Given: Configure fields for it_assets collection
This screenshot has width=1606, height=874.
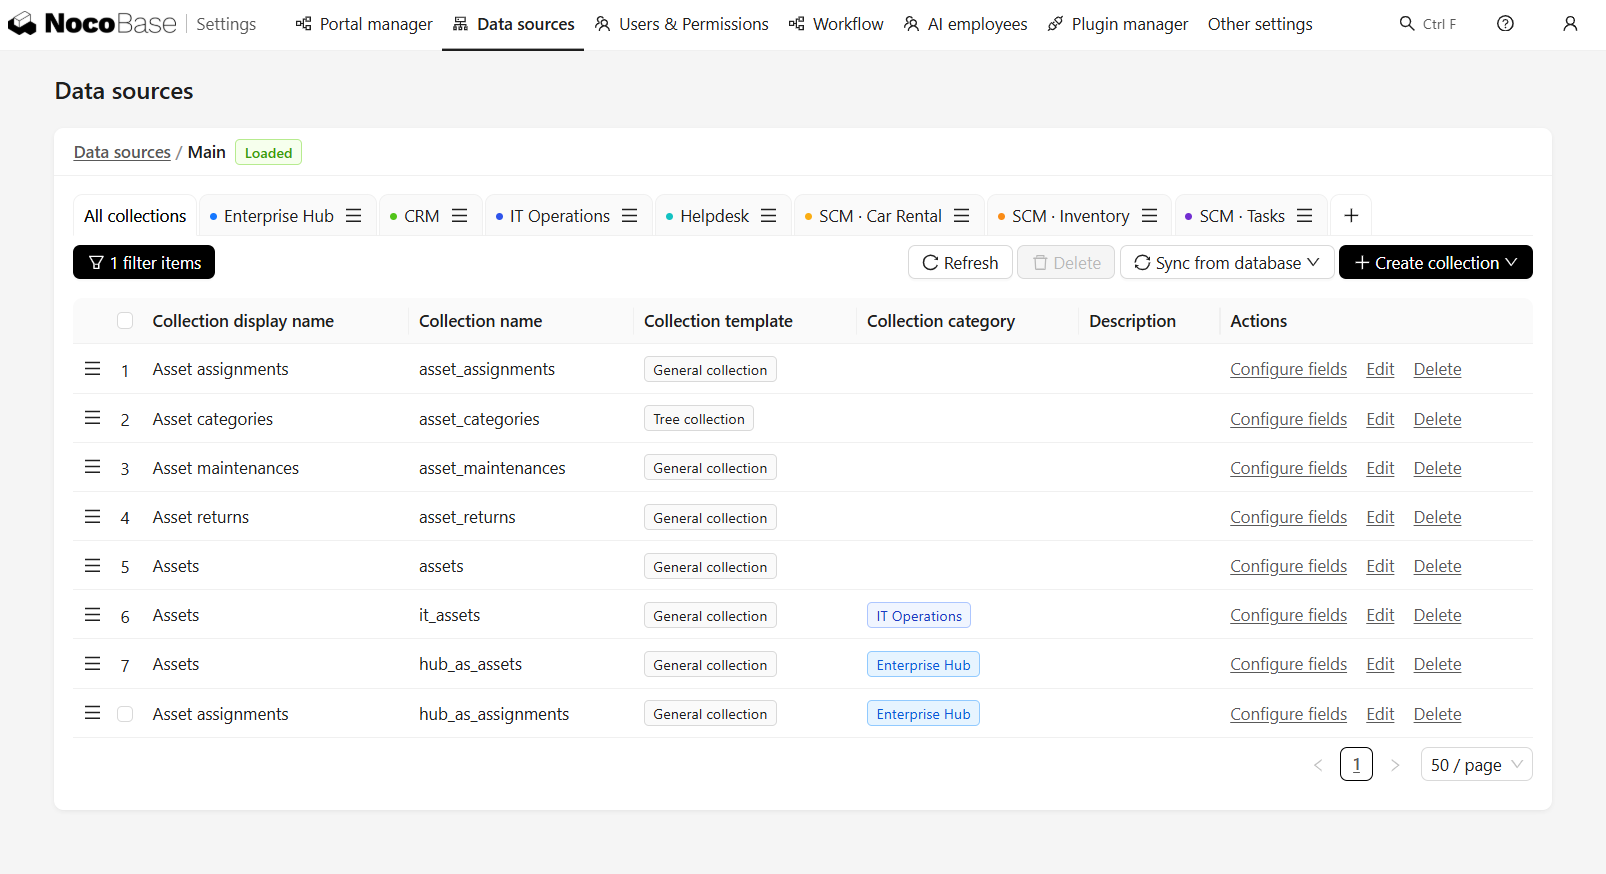Looking at the screenshot, I should click(x=1288, y=615).
